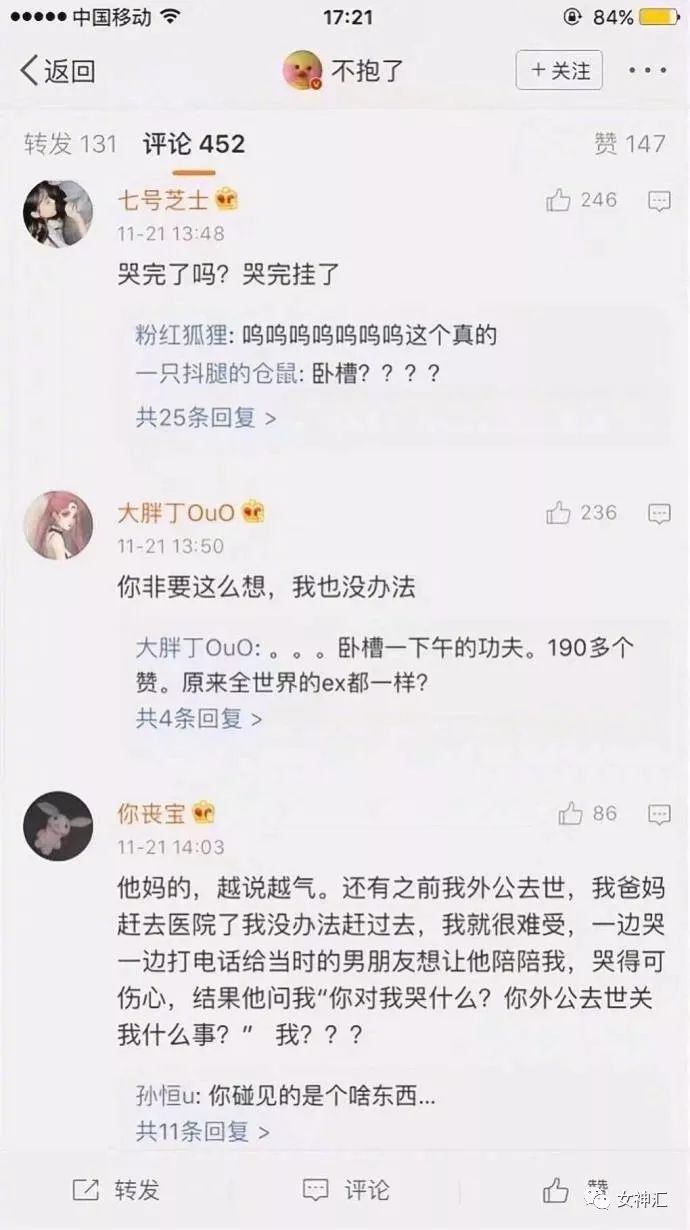Tap the bottom 转发 repost button
This screenshot has width=690, height=1230.
(x=116, y=1189)
